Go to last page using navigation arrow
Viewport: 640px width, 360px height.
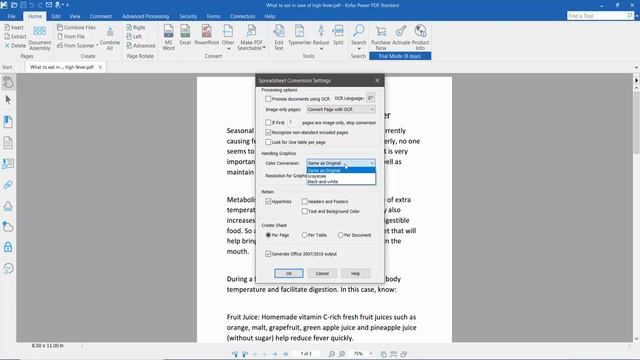[285, 354]
